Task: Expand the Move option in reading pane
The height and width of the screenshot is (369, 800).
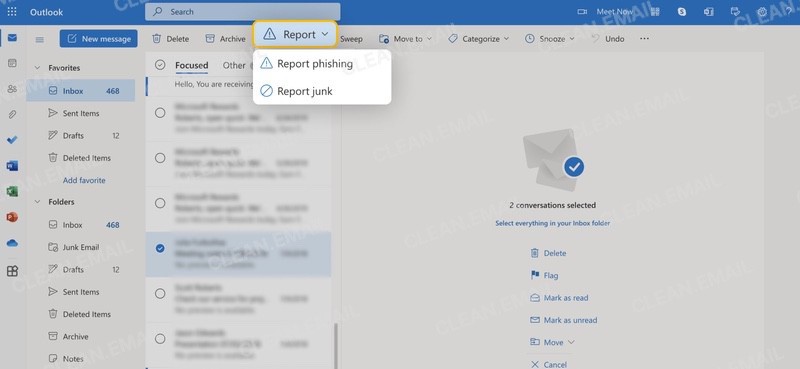Action: point(552,342)
